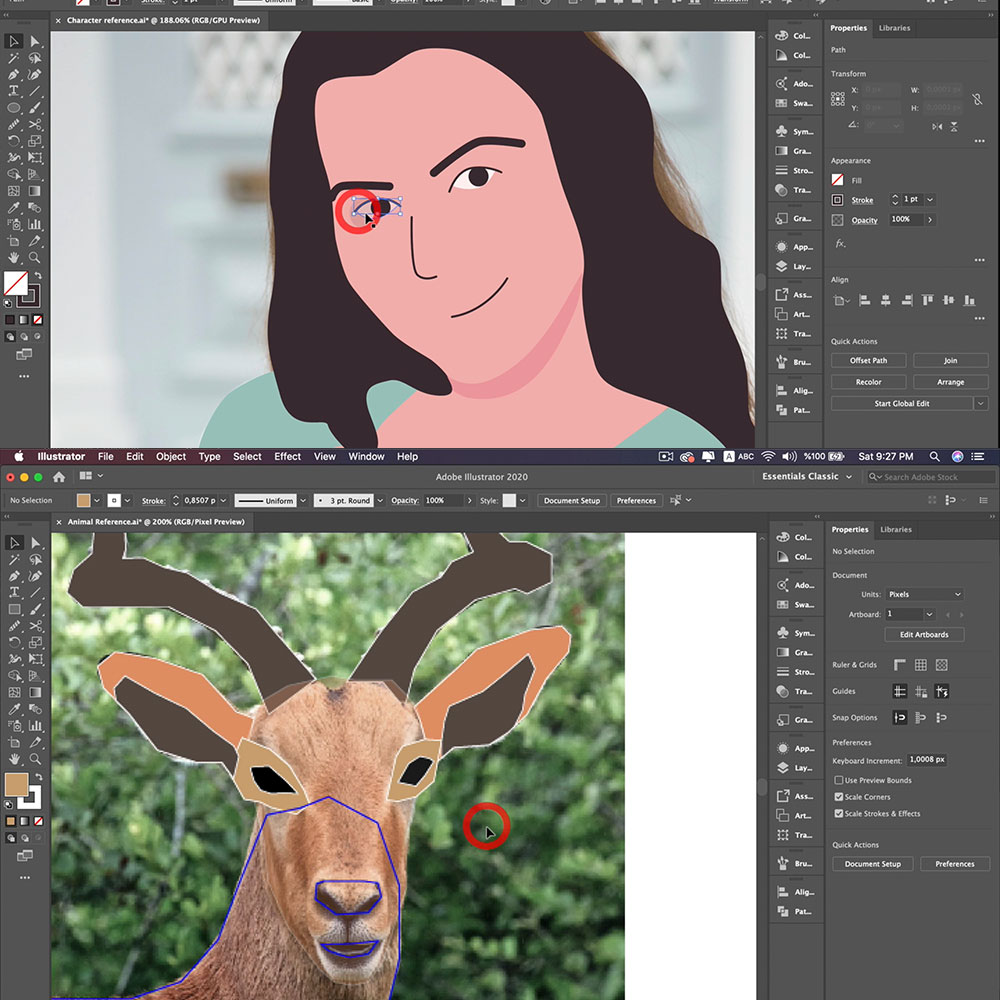Click the tan fill color swatch in lower toolbar
1000x1000 pixels.
(x=17, y=784)
